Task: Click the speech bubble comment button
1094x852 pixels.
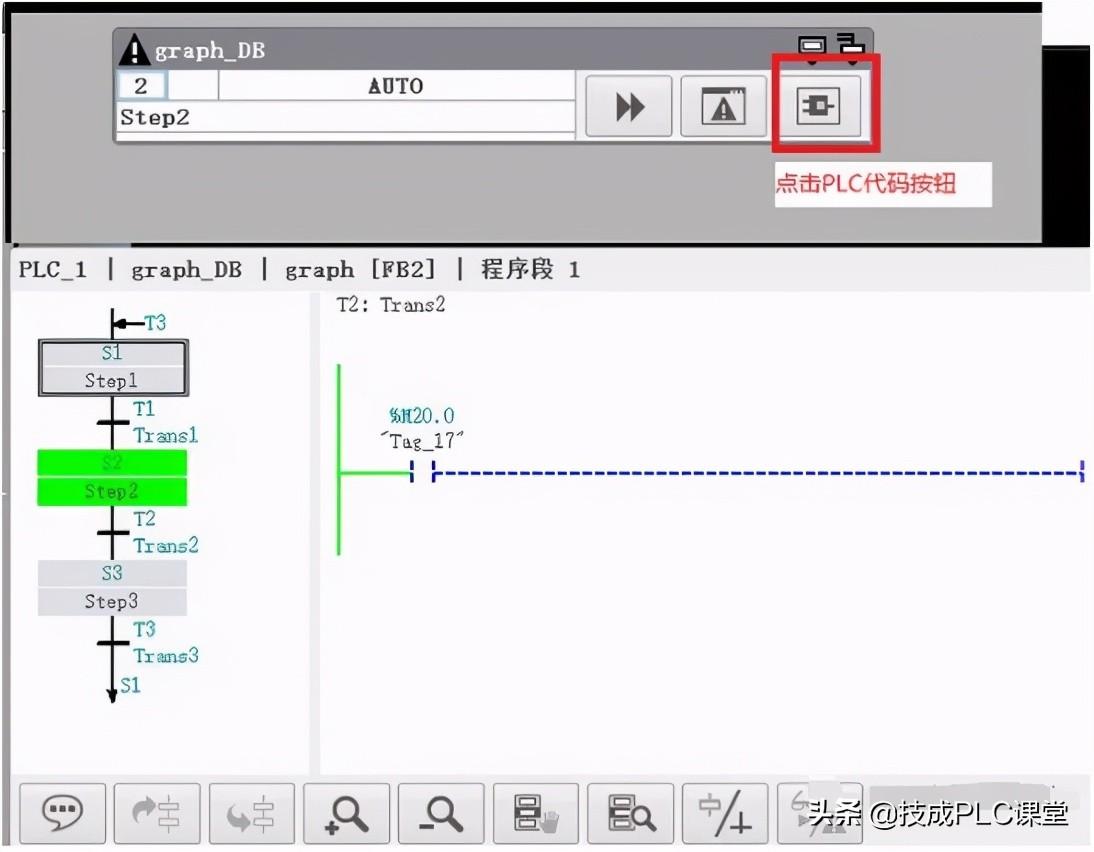Action: [63, 814]
